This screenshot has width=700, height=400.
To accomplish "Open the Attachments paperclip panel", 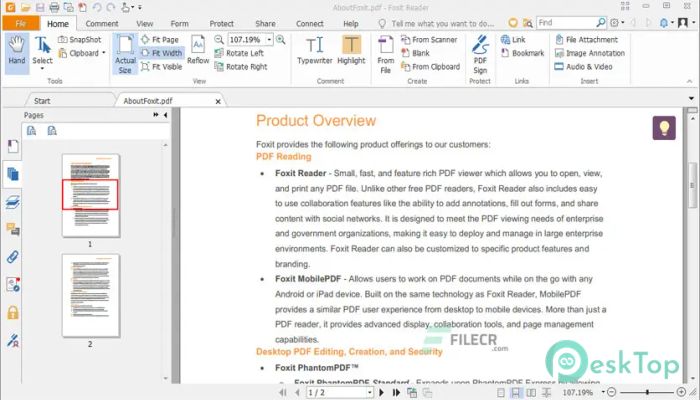I will [12, 257].
